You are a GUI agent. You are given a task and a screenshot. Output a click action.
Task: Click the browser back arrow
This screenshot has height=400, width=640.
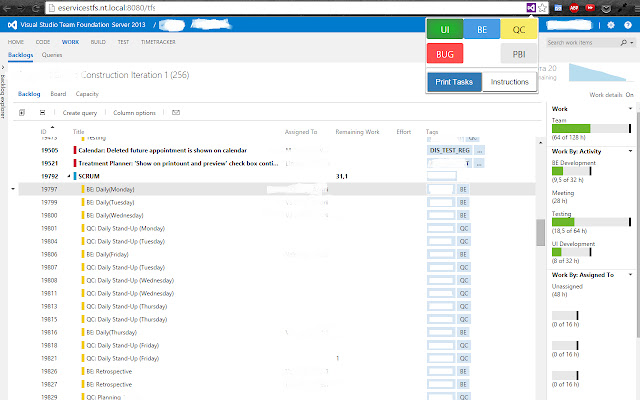click(x=7, y=8)
